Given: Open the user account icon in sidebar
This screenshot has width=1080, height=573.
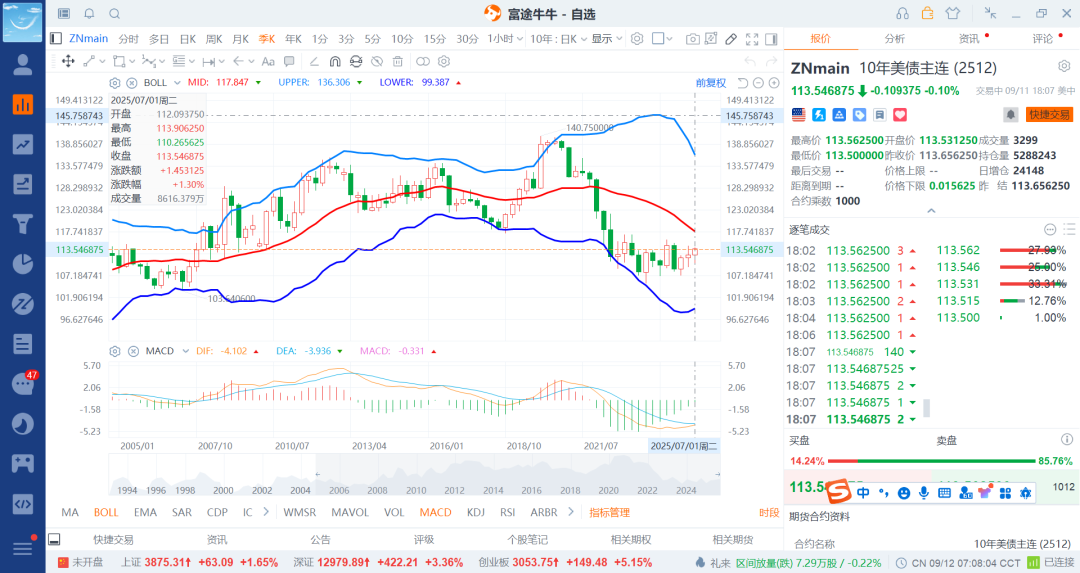Looking at the screenshot, I should click(x=23, y=65).
